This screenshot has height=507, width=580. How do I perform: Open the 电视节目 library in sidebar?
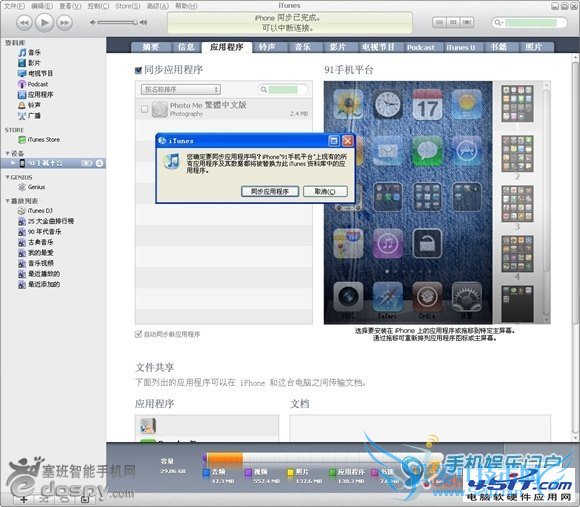(36, 73)
